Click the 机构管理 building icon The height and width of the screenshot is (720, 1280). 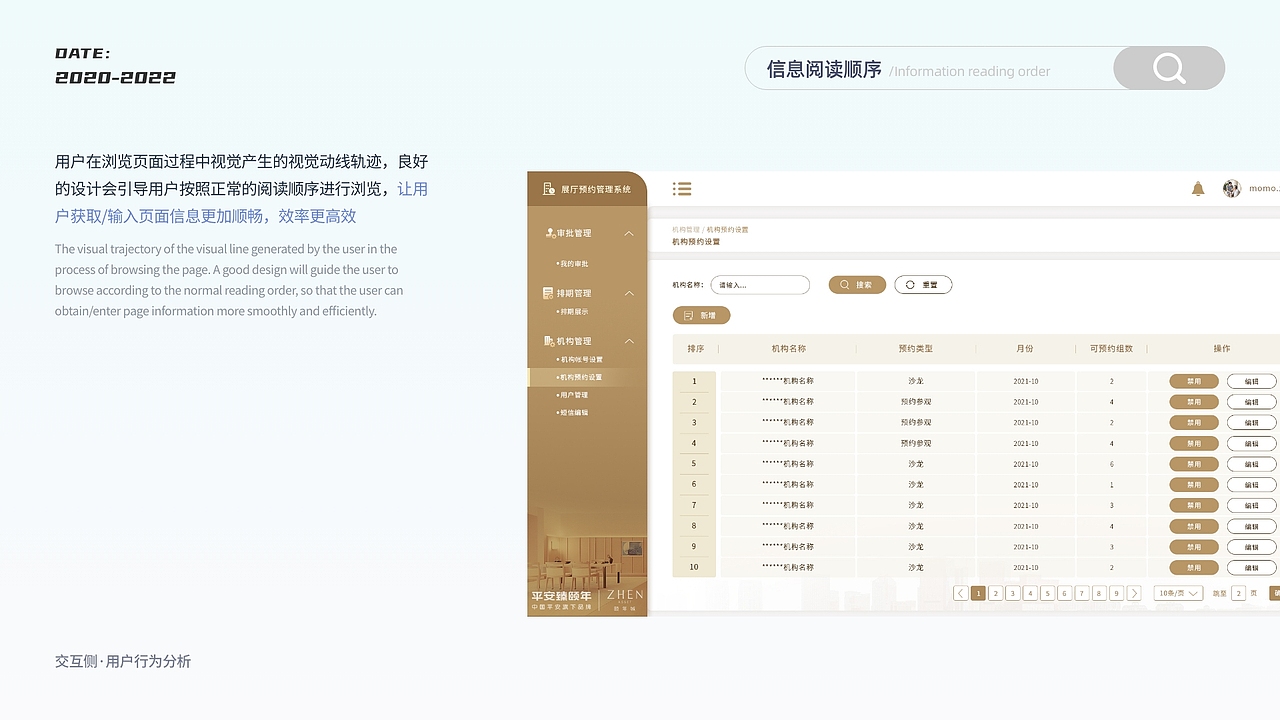548,341
